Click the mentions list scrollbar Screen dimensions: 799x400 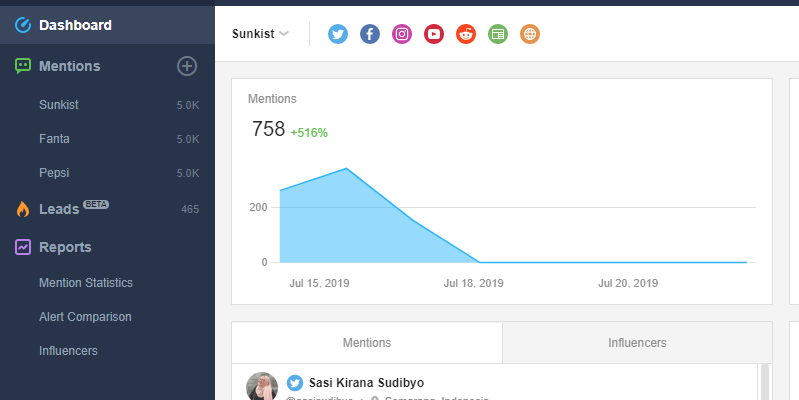tap(764, 382)
